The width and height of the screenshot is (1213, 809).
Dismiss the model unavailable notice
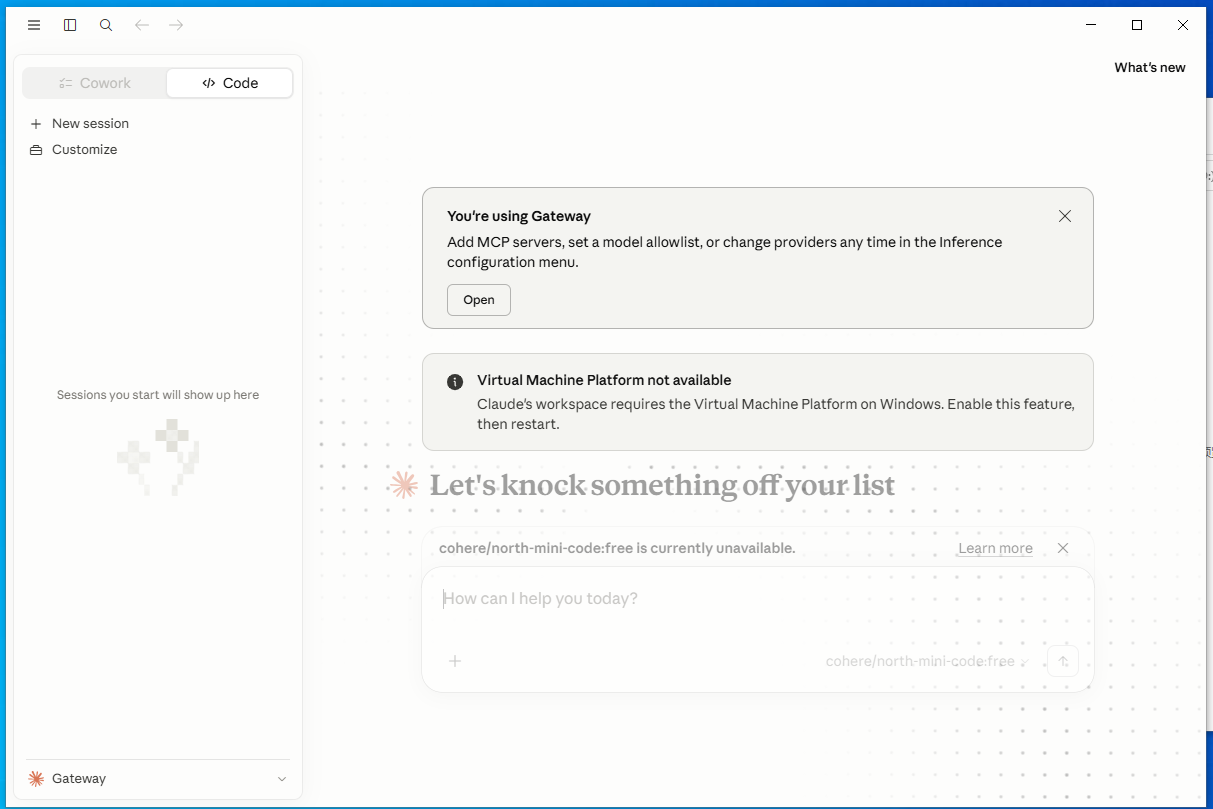pyautogui.click(x=1063, y=548)
